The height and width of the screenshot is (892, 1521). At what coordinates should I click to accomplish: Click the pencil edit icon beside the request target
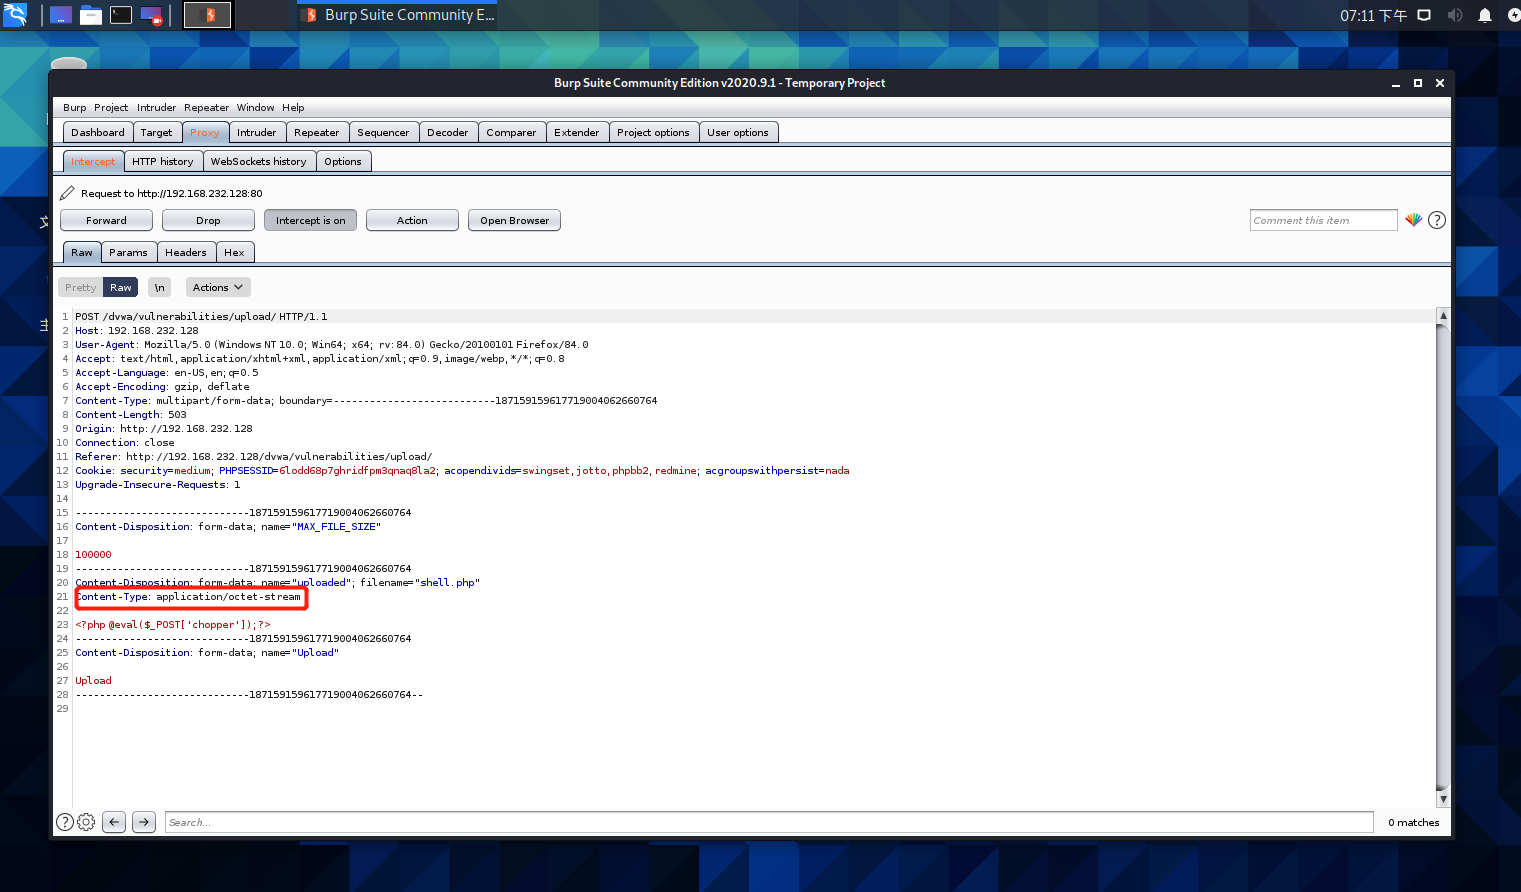(x=67, y=193)
